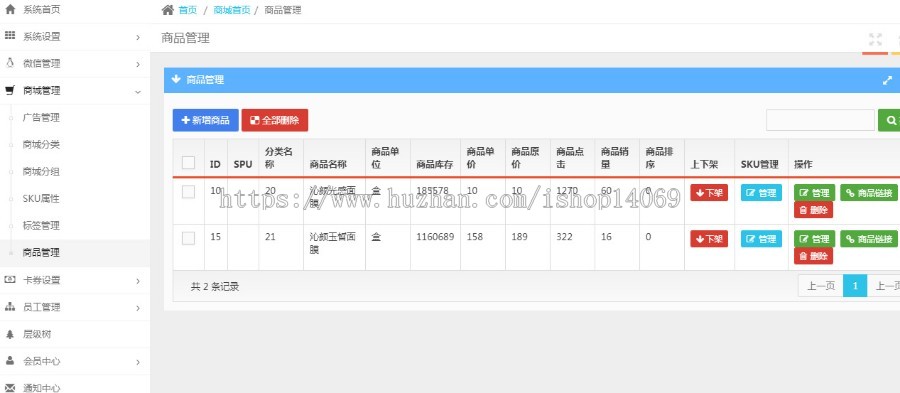This screenshot has width=900, height=393.
Task: Click green 管理 button for product ID 15
Action: [x=814, y=239]
